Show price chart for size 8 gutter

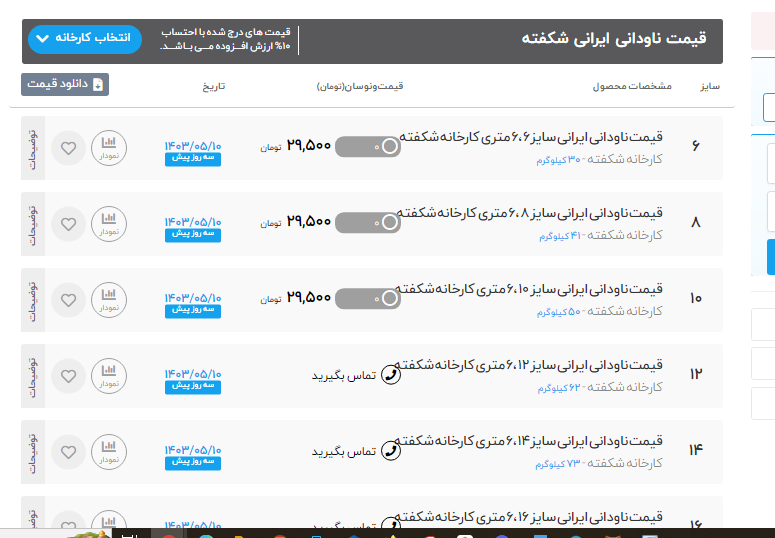click(109, 224)
